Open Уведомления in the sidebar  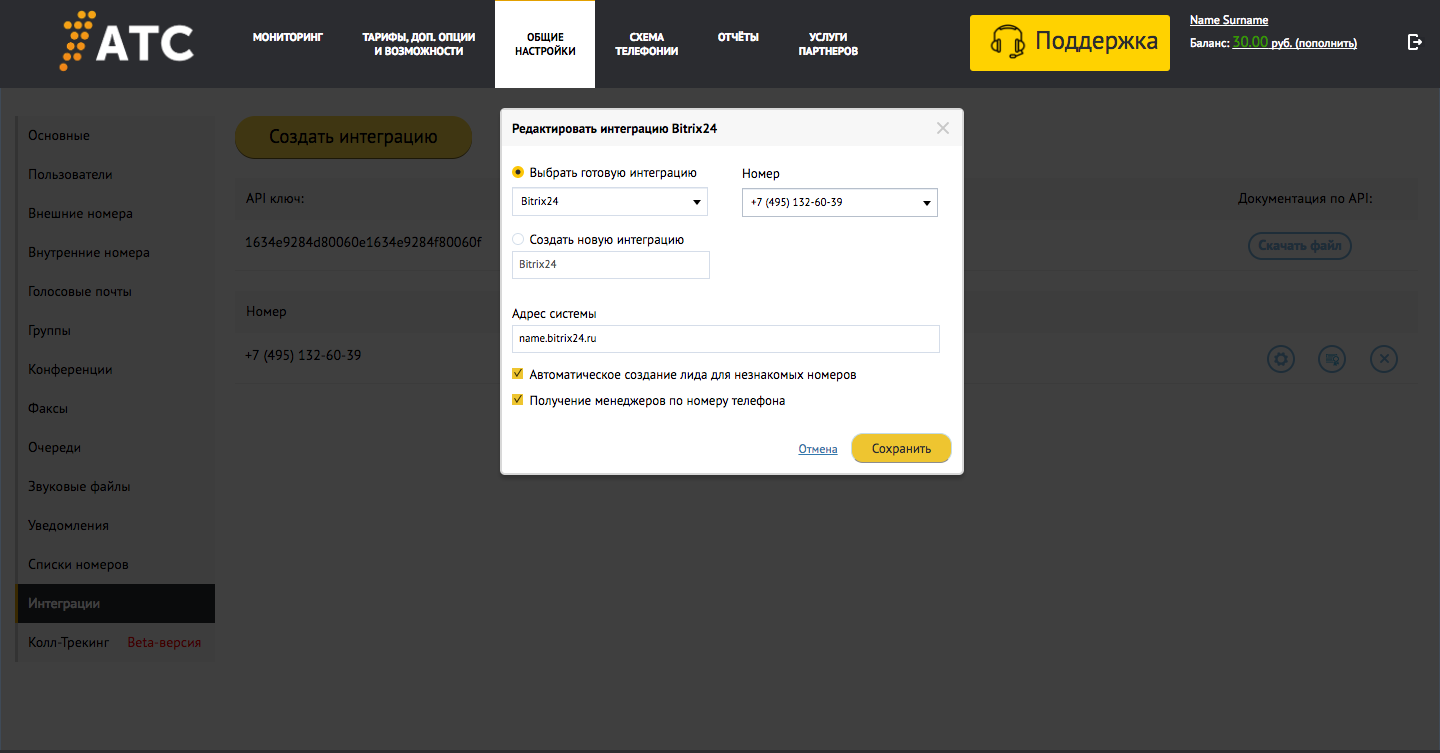[116, 525]
